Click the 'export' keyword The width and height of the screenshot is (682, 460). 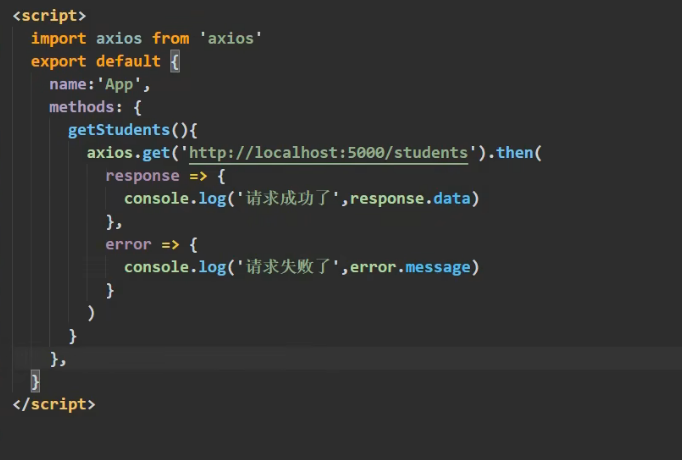[58, 62]
